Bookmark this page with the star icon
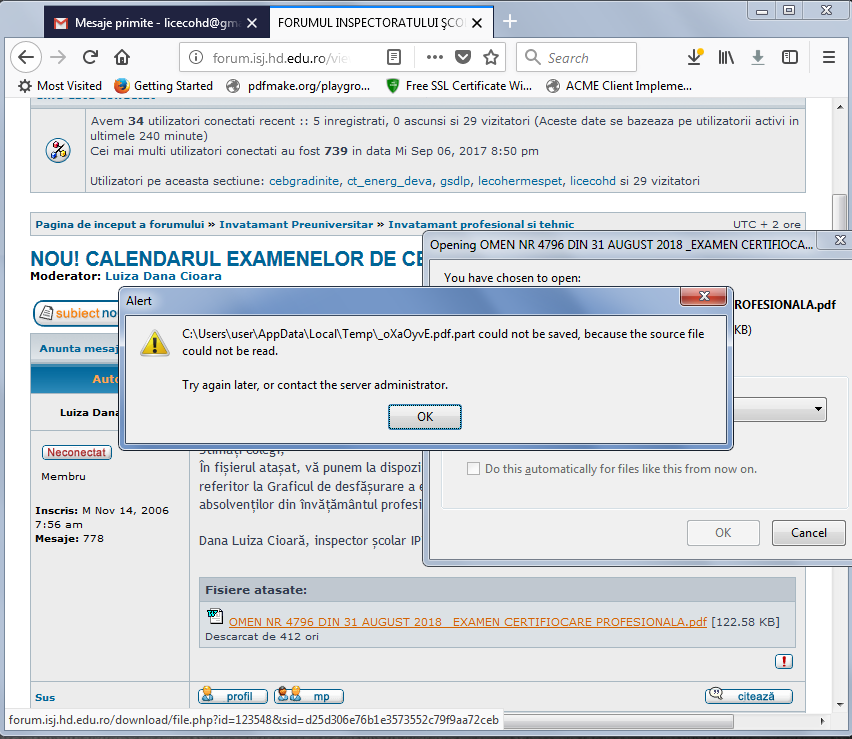Image resolution: width=852 pixels, height=739 pixels. pos(490,57)
